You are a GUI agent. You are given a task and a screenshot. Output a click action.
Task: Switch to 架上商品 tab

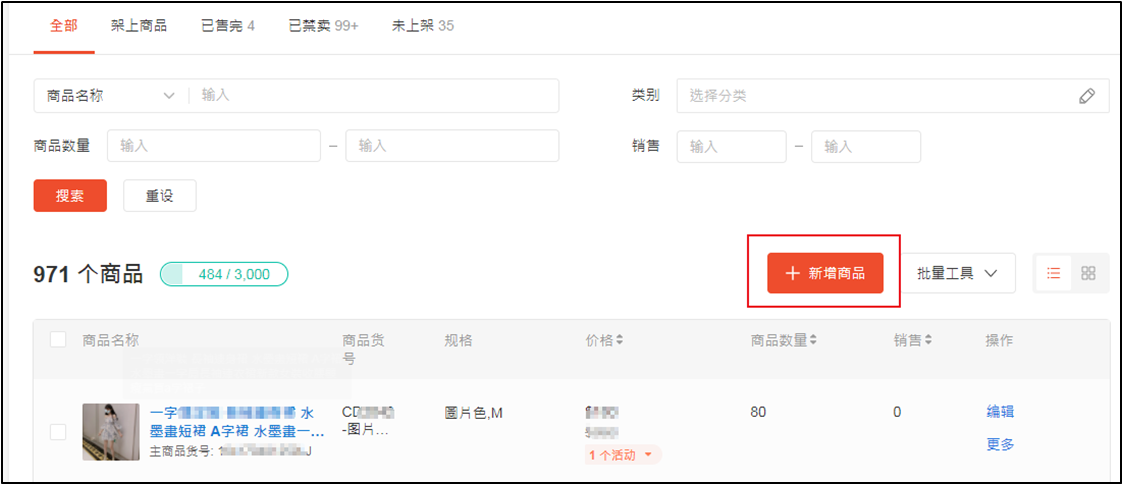139,27
